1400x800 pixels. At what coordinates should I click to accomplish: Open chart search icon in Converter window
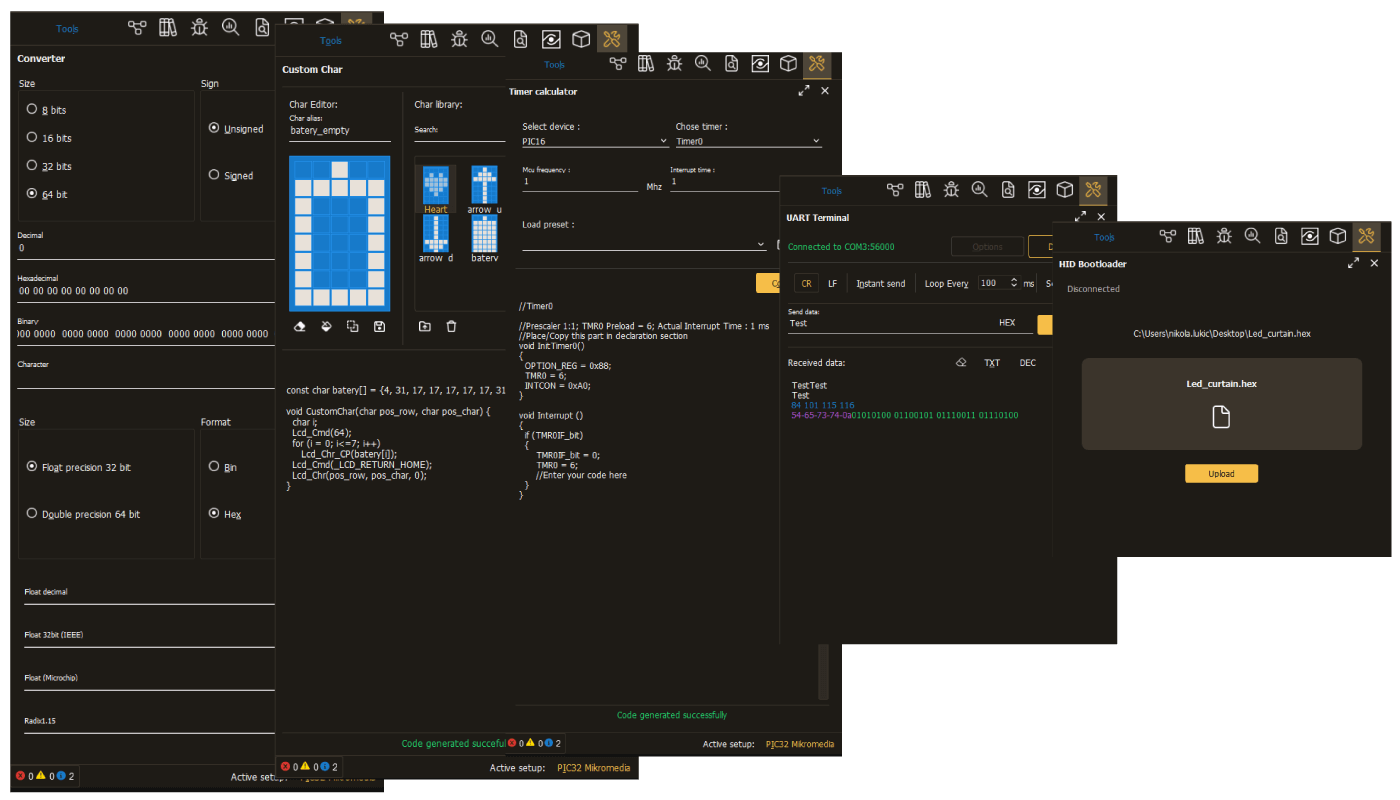tap(231, 28)
